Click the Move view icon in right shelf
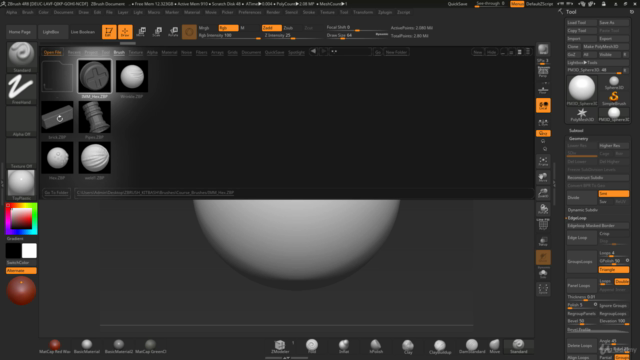The height and width of the screenshot is (360, 640). [543, 177]
